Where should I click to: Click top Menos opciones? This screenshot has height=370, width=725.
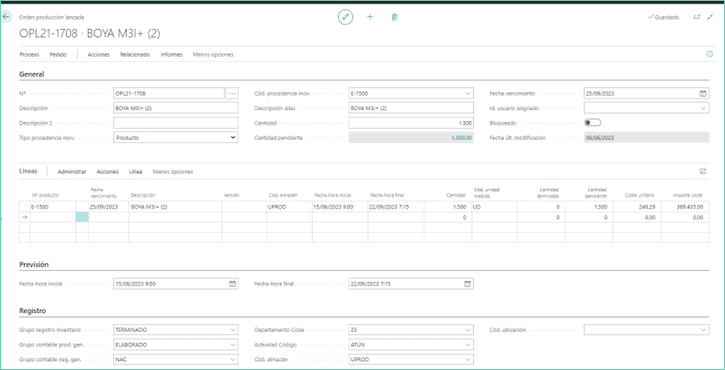pyautogui.click(x=213, y=55)
